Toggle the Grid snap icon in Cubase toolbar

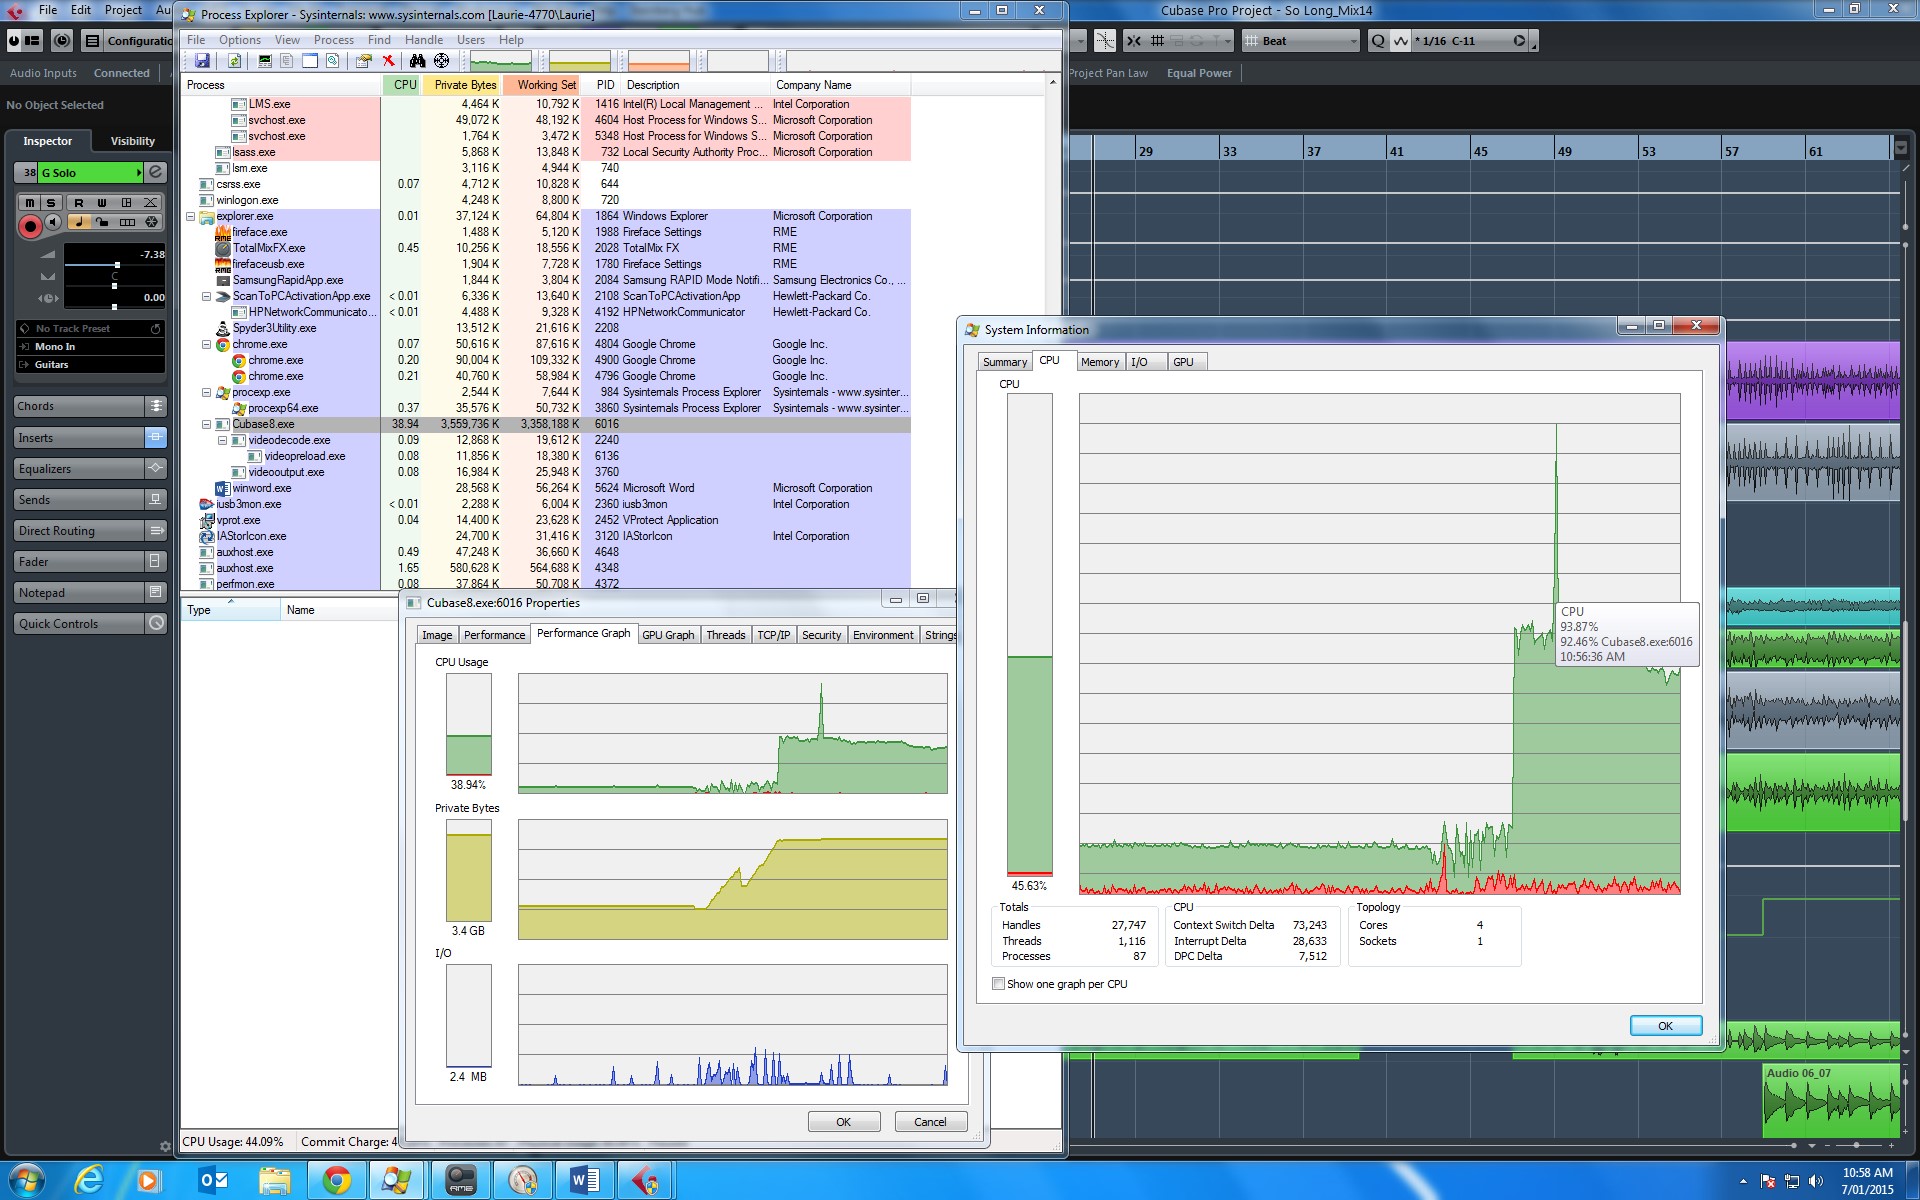click(x=1157, y=41)
